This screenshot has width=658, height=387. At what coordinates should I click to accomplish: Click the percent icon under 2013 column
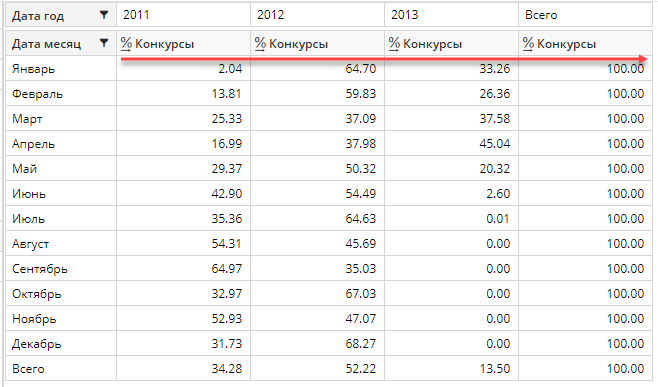coord(394,44)
